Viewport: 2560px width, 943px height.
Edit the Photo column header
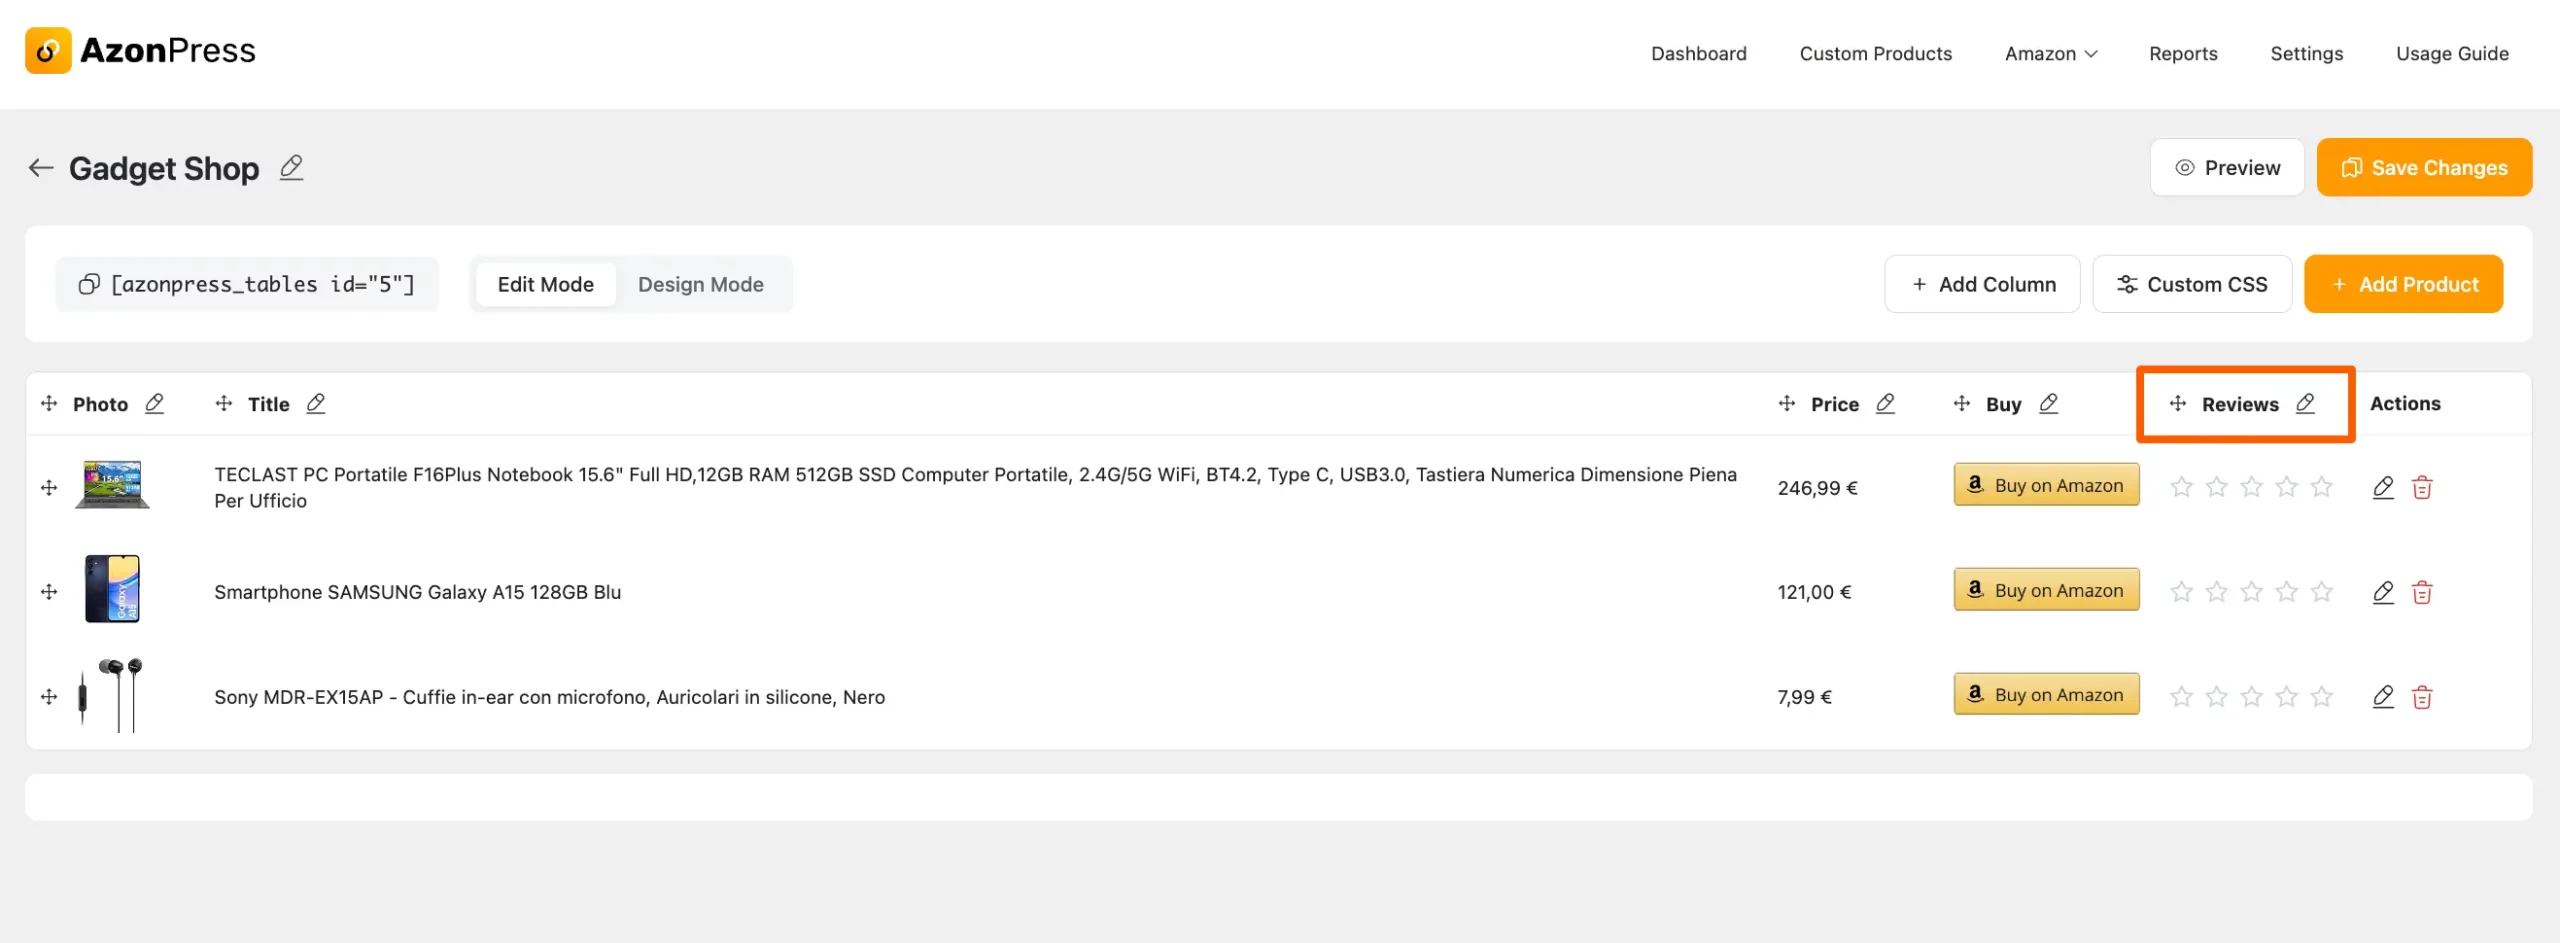tap(154, 403)
